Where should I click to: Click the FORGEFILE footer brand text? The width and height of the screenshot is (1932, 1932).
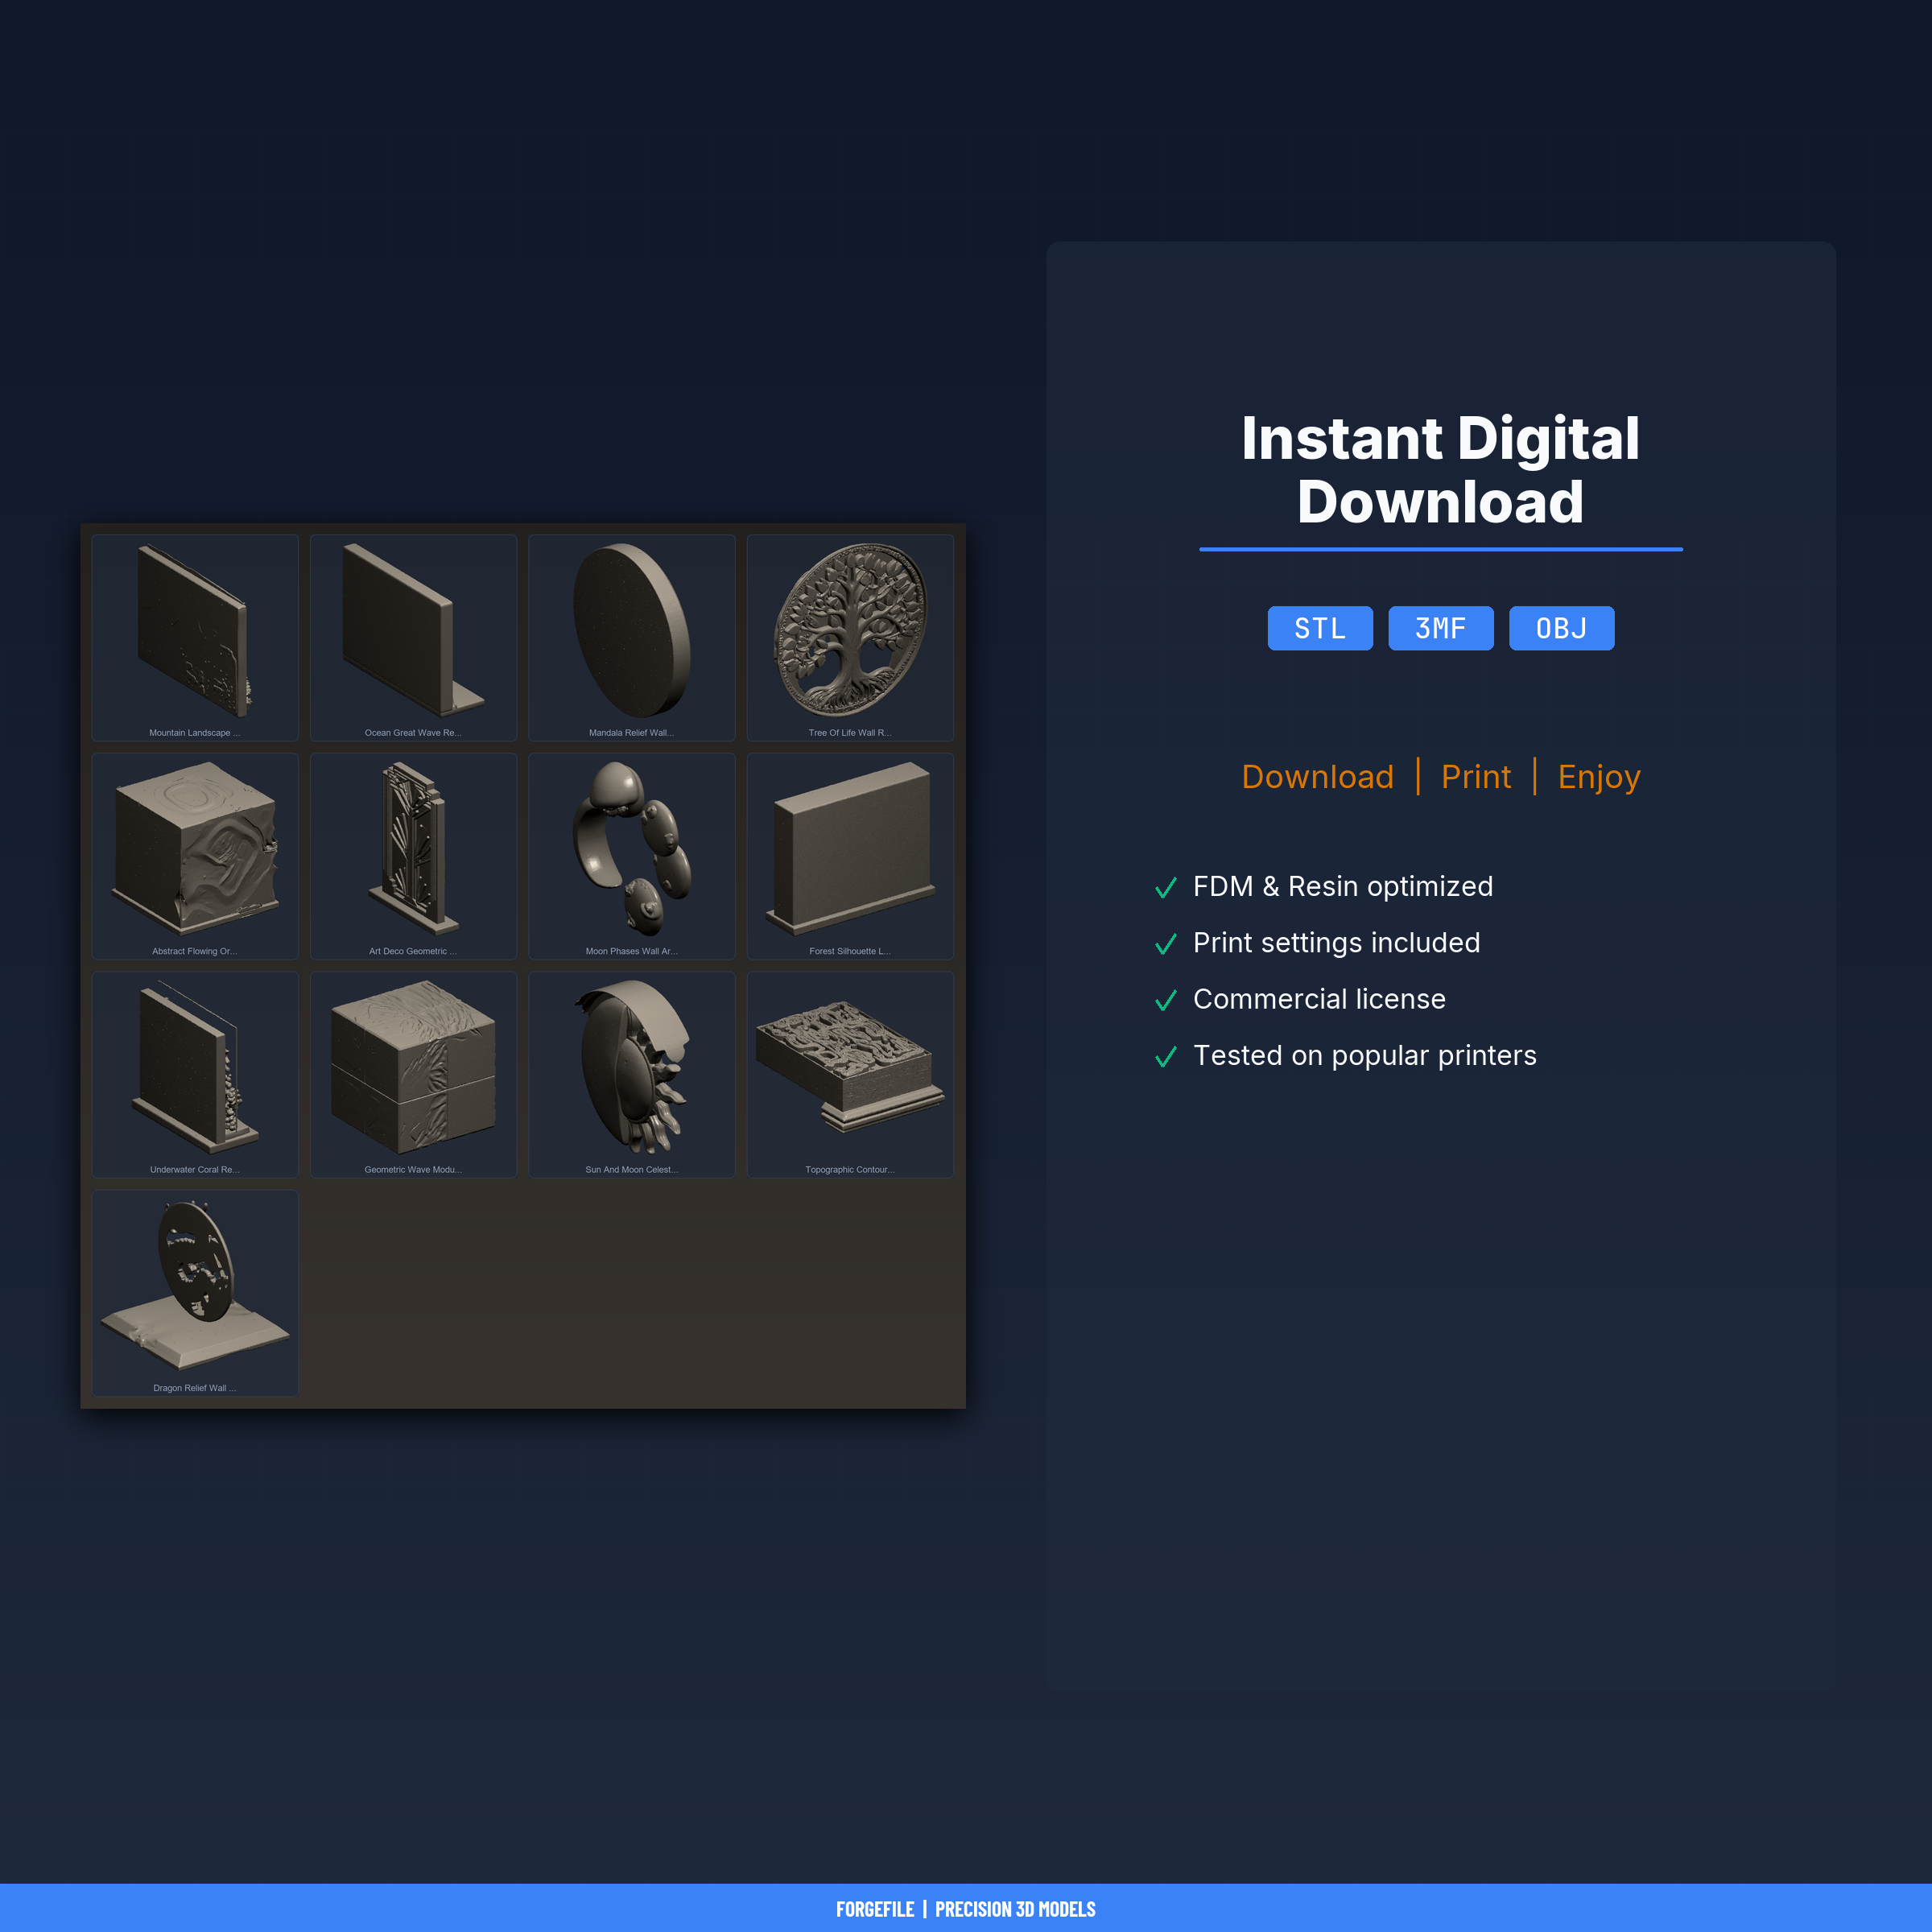(875, 1909)
